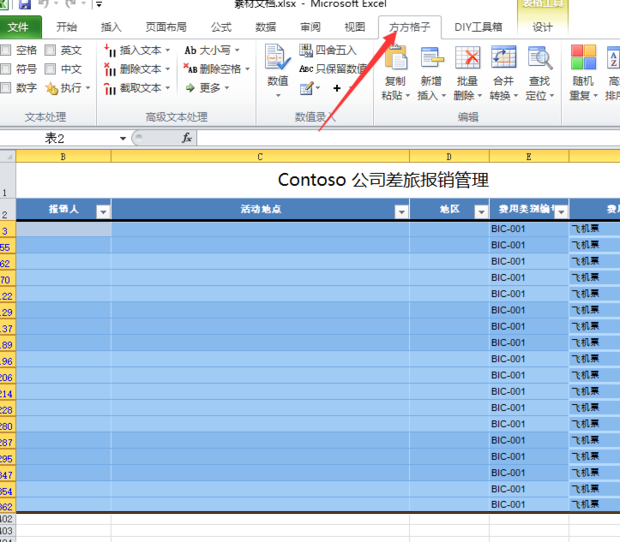This screenshot has width=620, height=542.
Task: Click the 只保留数值 button
Action: click(x=333, y=69)
